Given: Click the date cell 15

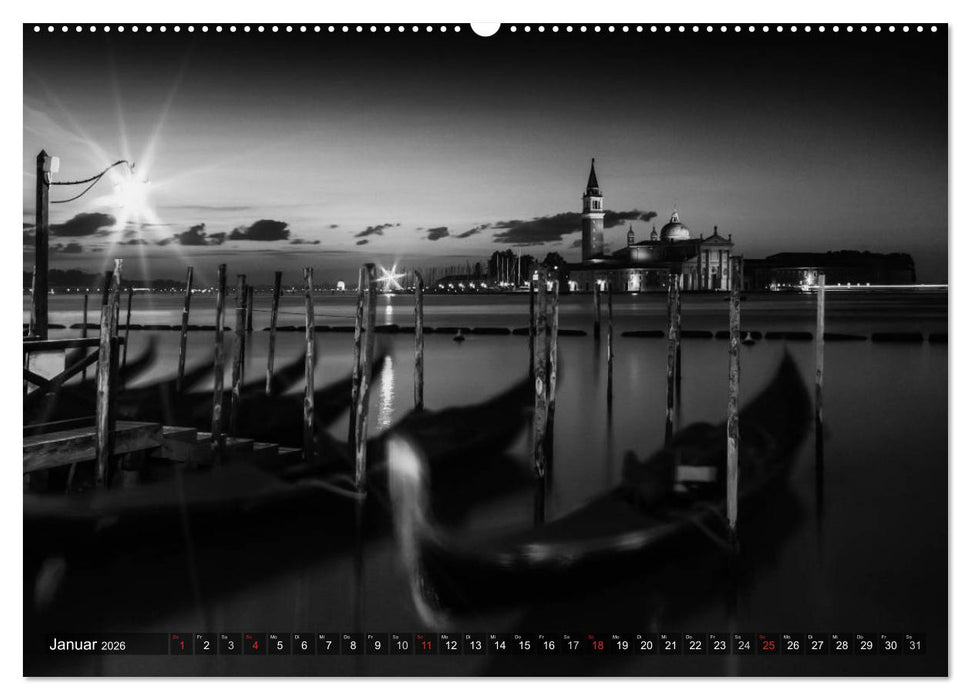Looking at the screenshot, I should coord(525,646).
